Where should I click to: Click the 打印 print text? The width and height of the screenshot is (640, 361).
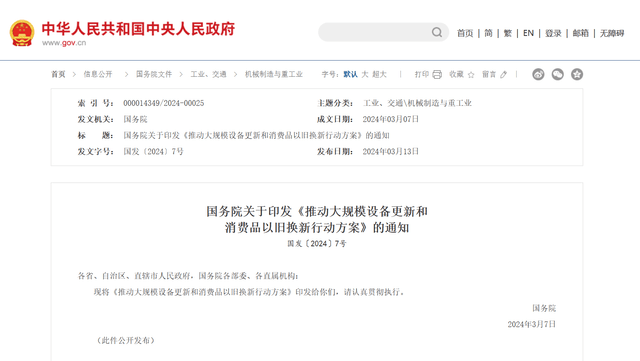click(x=422, y=74)
